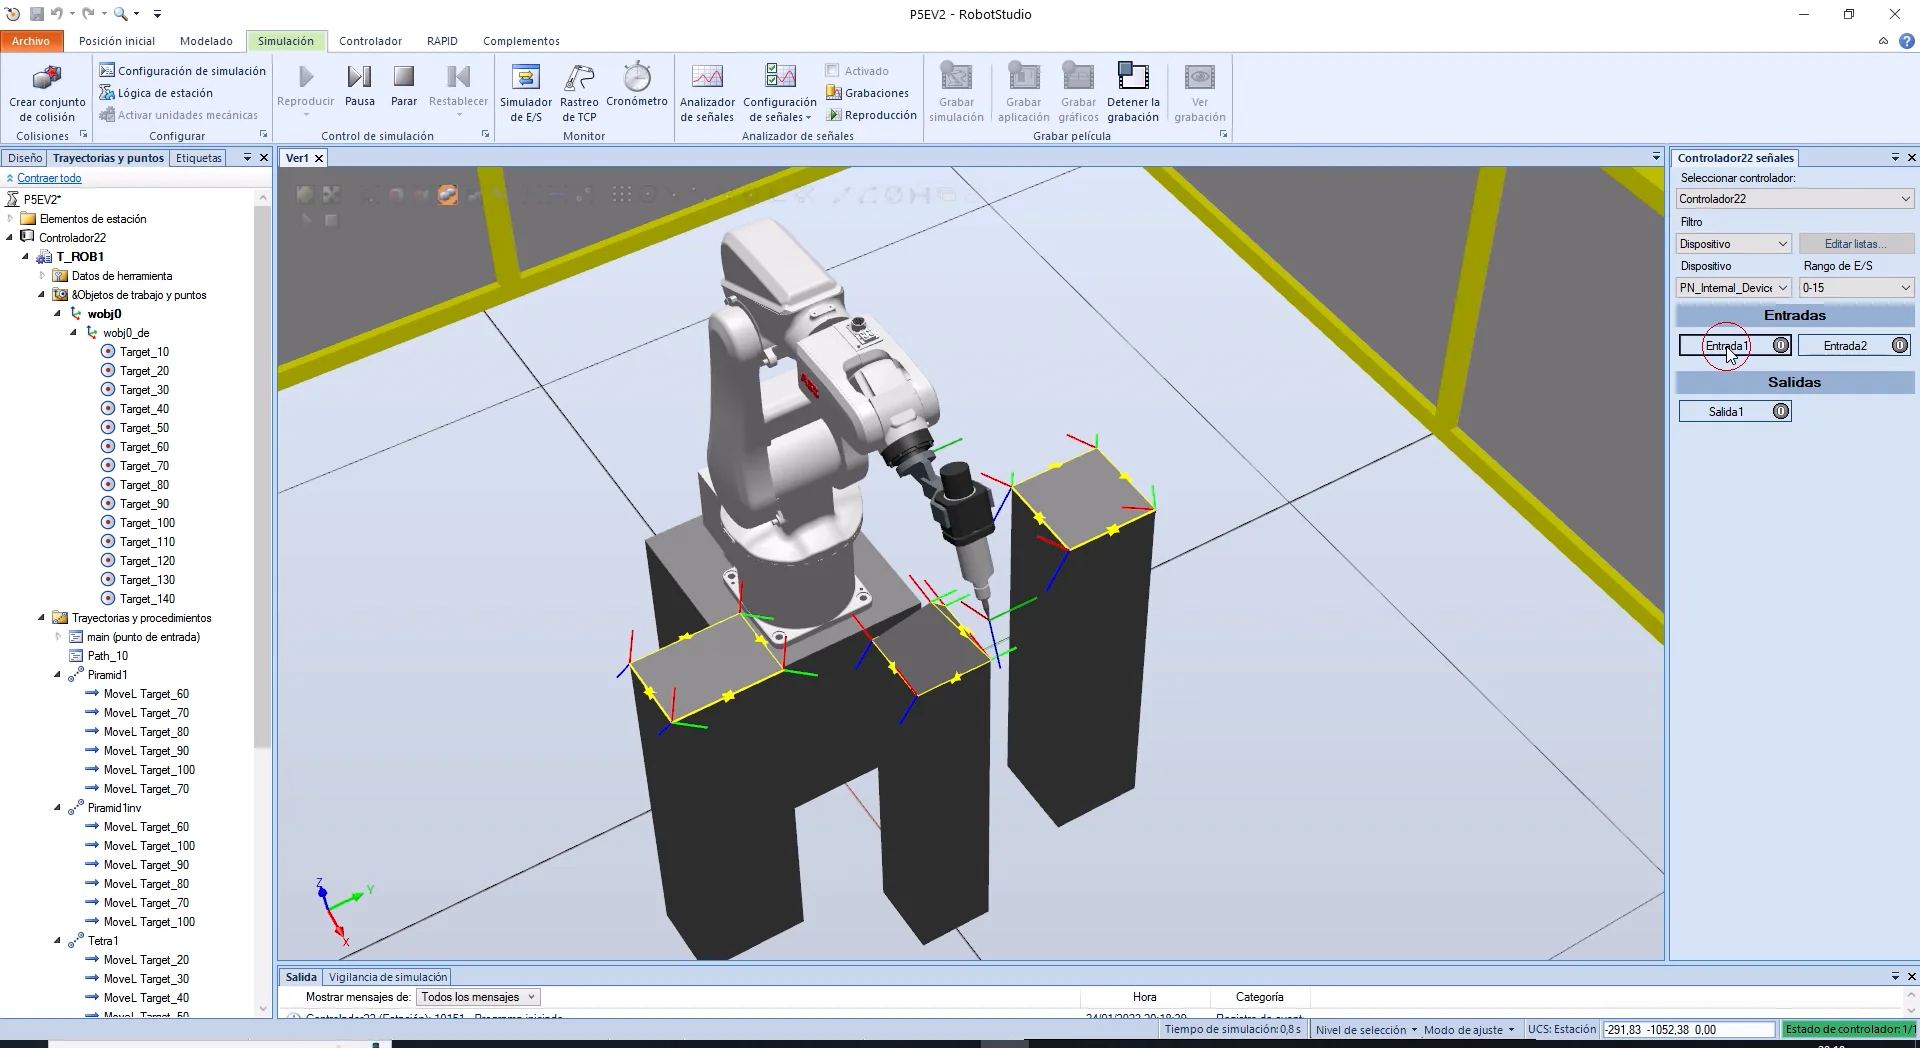Viewport: 1920px width, 1048px height.
Task: Select Target_10 in the tree
Action: click(144, 352)
